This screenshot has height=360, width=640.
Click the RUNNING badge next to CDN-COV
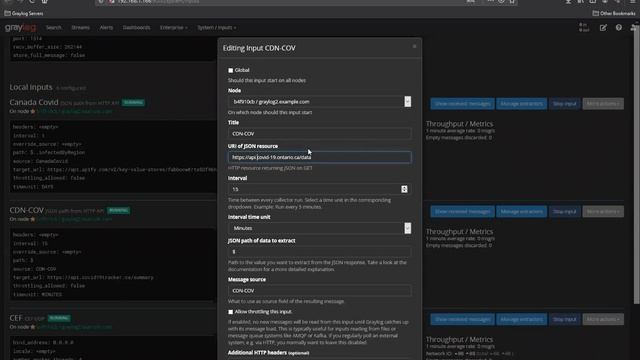click(x=118, y=210)
